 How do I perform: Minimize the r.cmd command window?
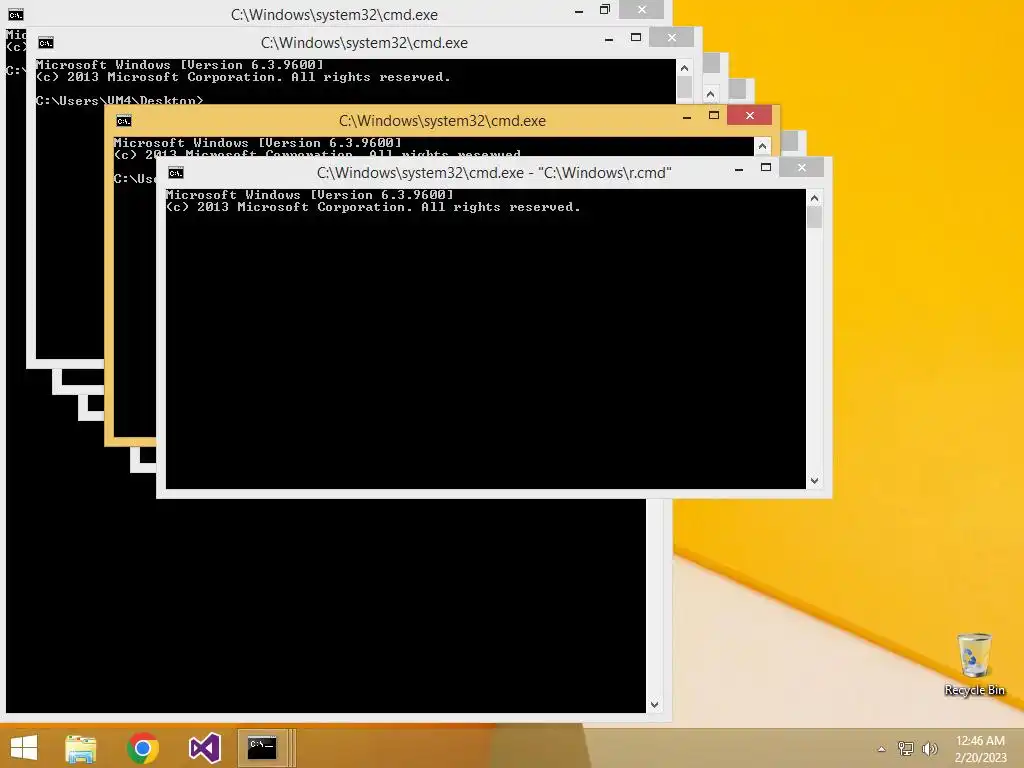coord(739,168)
